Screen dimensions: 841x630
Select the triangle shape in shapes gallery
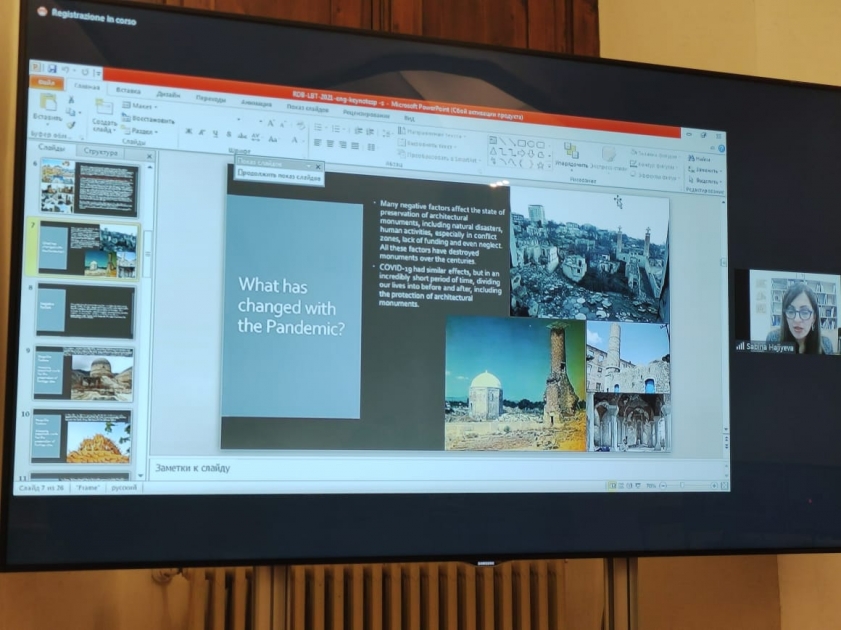coord(493,151)
